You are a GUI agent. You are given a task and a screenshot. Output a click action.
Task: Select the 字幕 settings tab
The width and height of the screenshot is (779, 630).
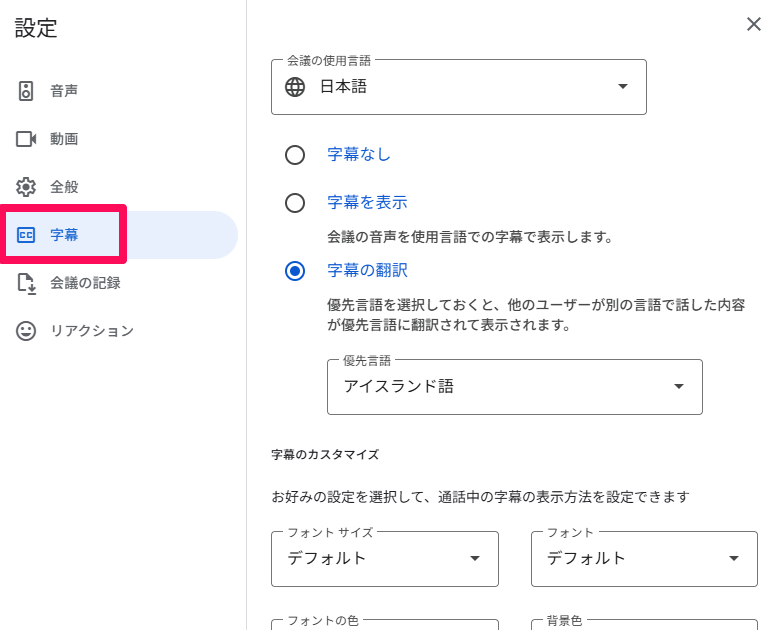[119, 235]
